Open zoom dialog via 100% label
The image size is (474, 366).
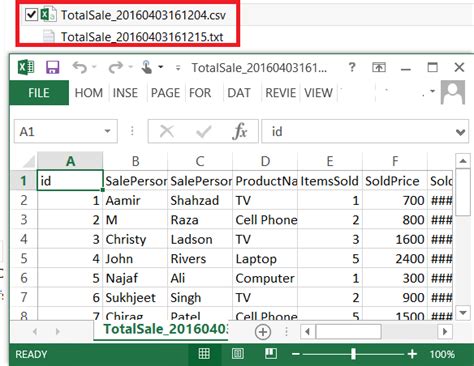click(442, 354)
